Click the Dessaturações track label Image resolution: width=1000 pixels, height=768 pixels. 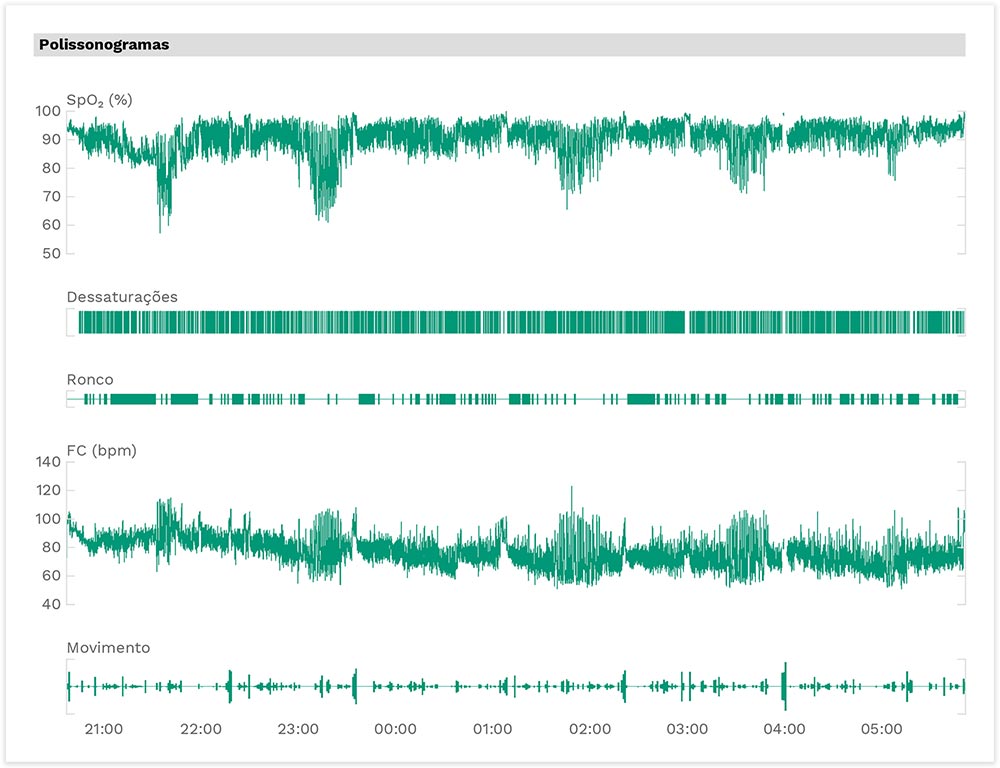122,297
